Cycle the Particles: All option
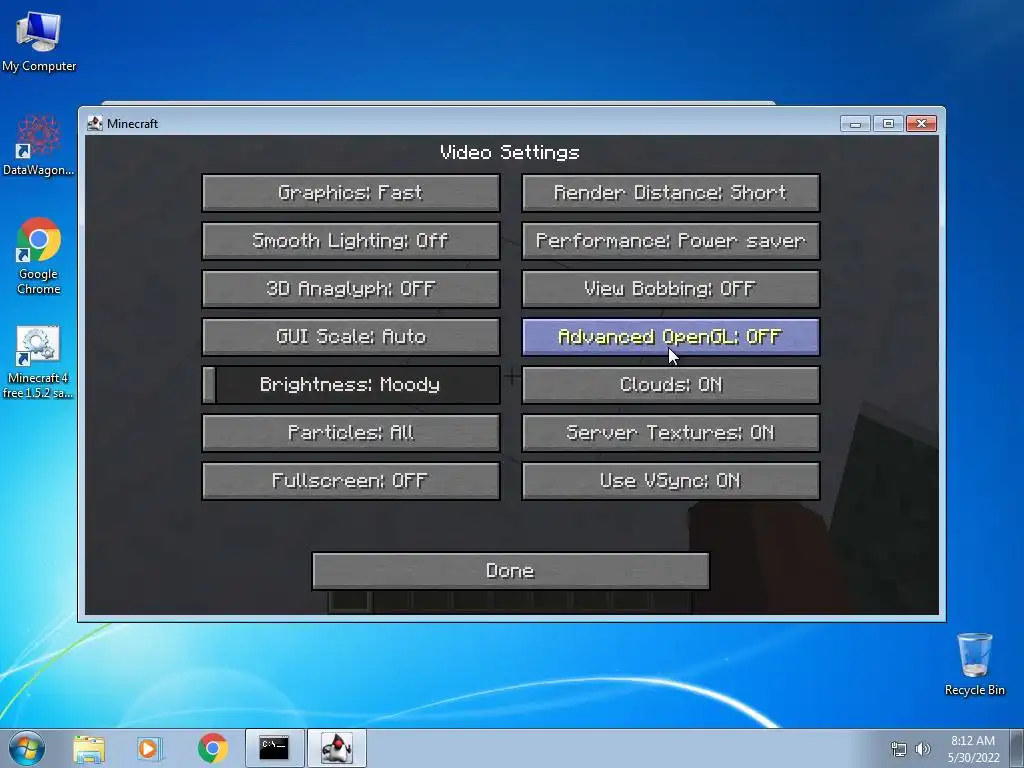Screen dimensions: 1024x768 click(x=351, y=433)
